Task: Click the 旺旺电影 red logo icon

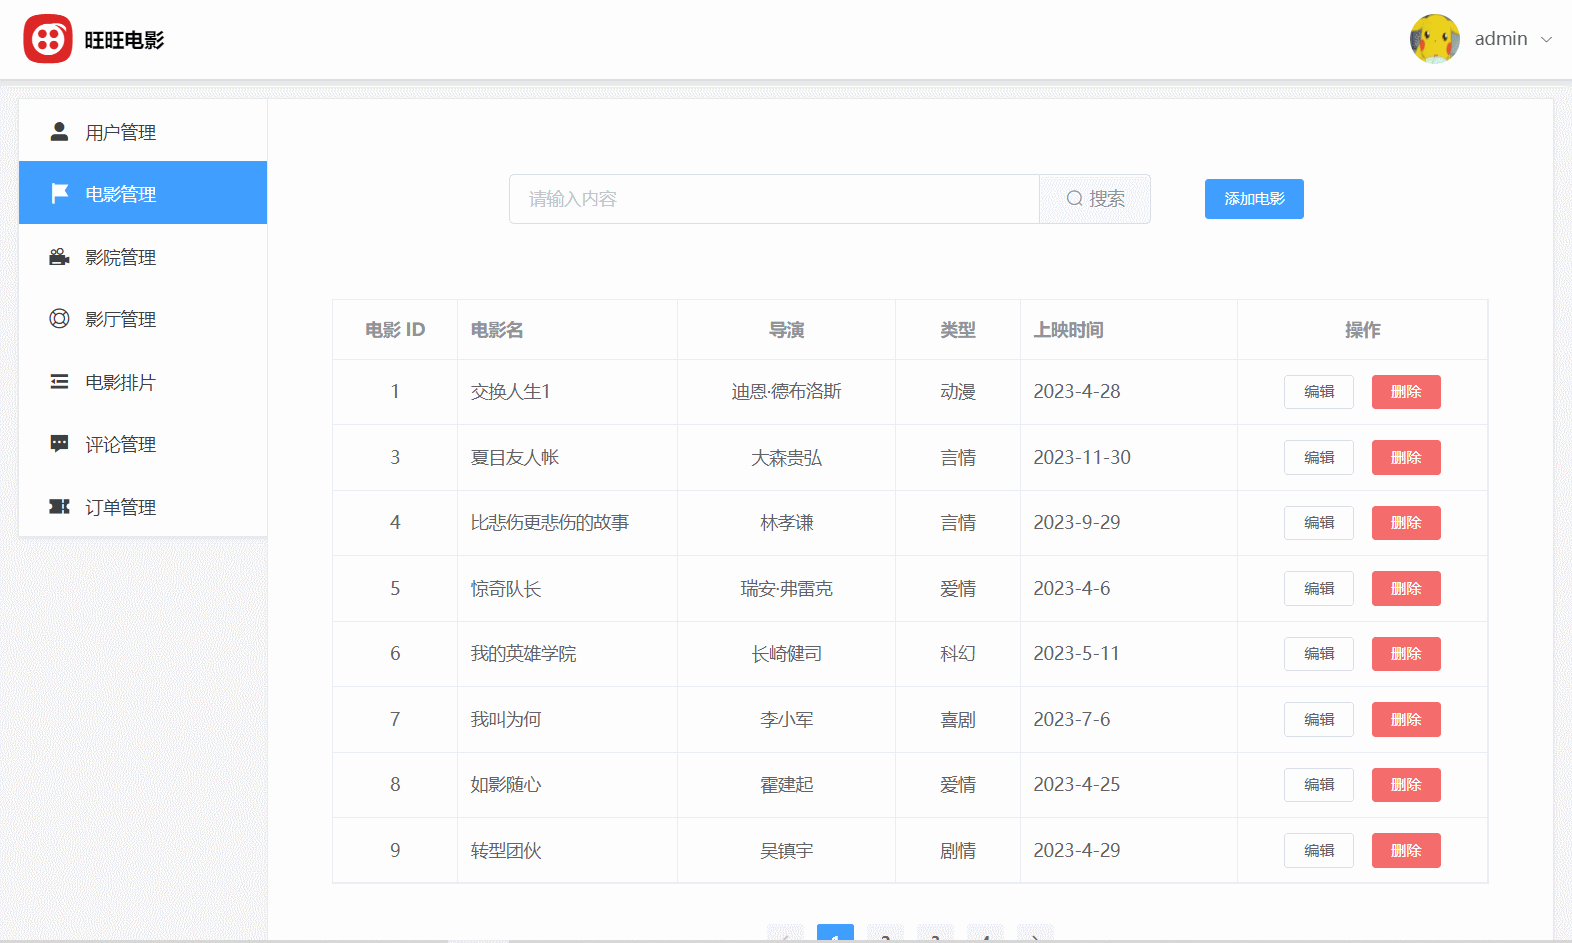Action: (x=48, y=39)
